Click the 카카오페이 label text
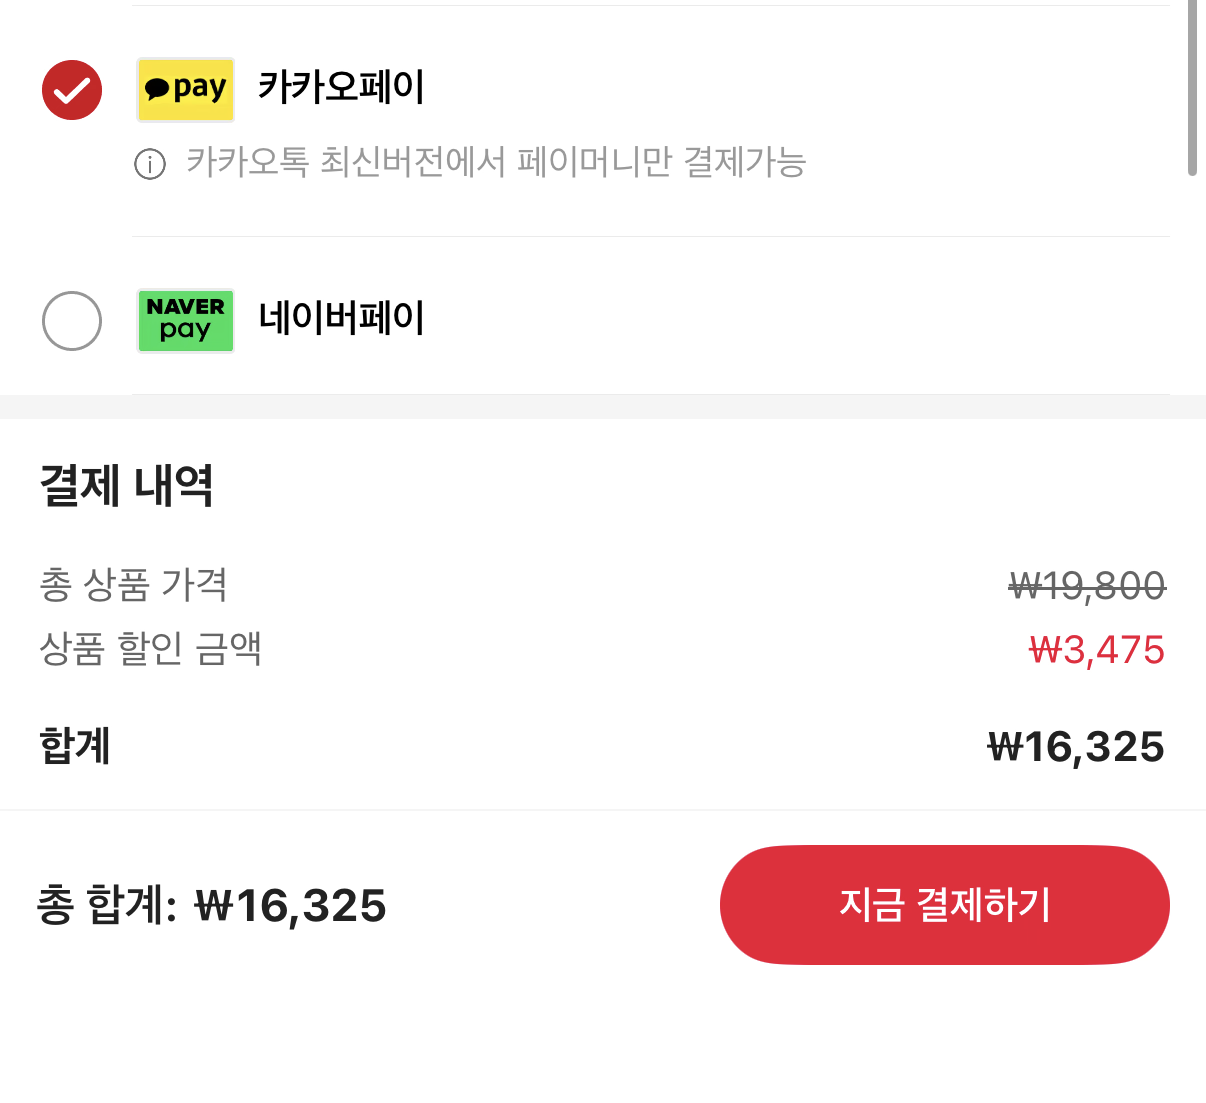The height and width of the screenshot is (1103, 1206). coord(341,87)
